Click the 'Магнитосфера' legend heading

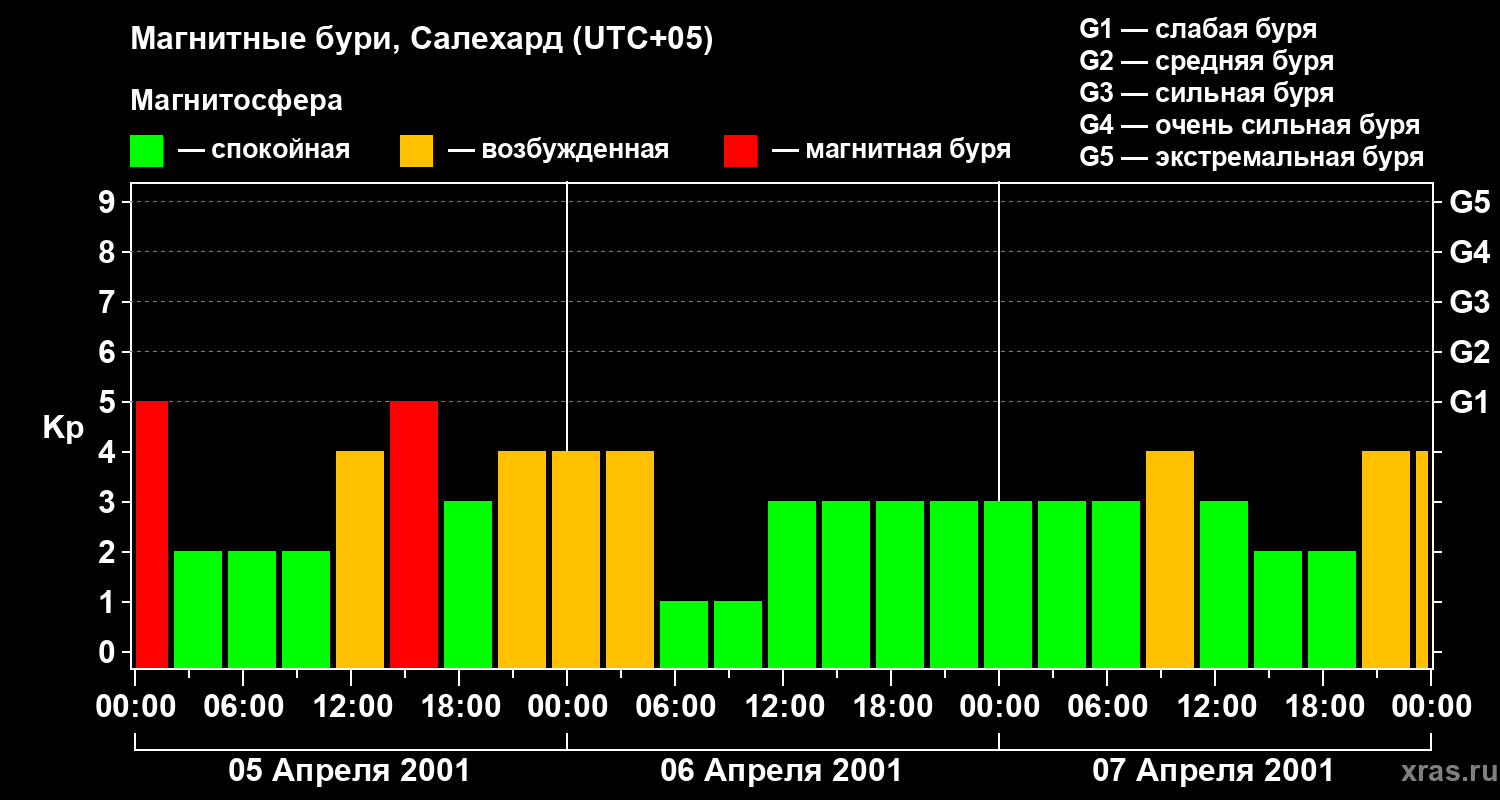(236, 101)
